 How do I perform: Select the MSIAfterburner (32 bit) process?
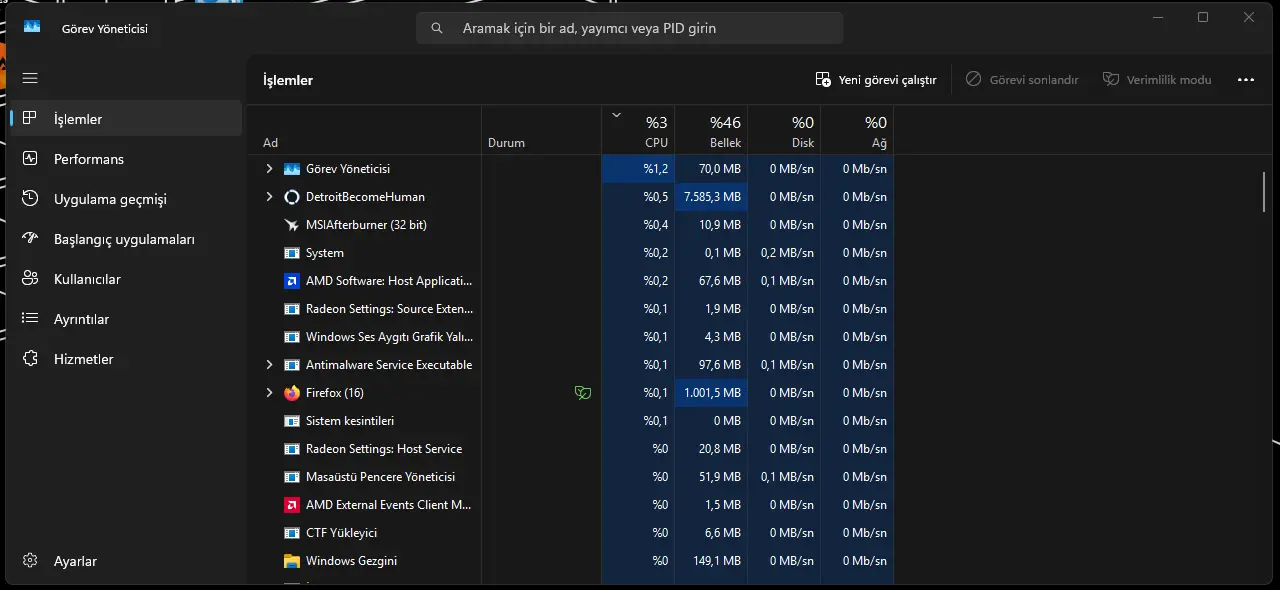tap(366, 225)
